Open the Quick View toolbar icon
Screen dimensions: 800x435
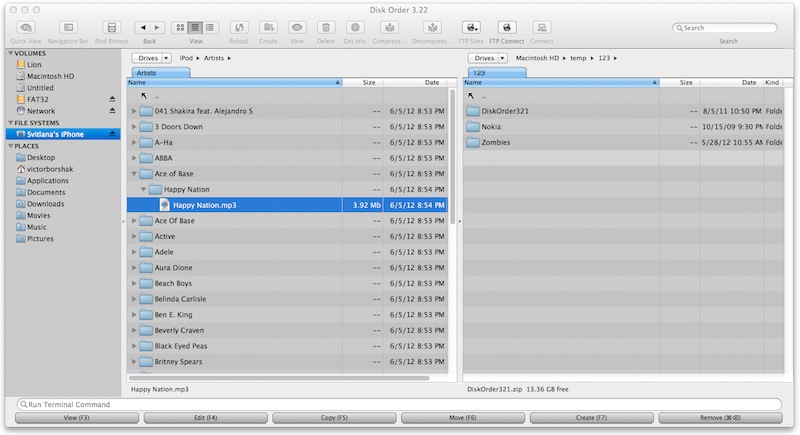pos(26,27)
